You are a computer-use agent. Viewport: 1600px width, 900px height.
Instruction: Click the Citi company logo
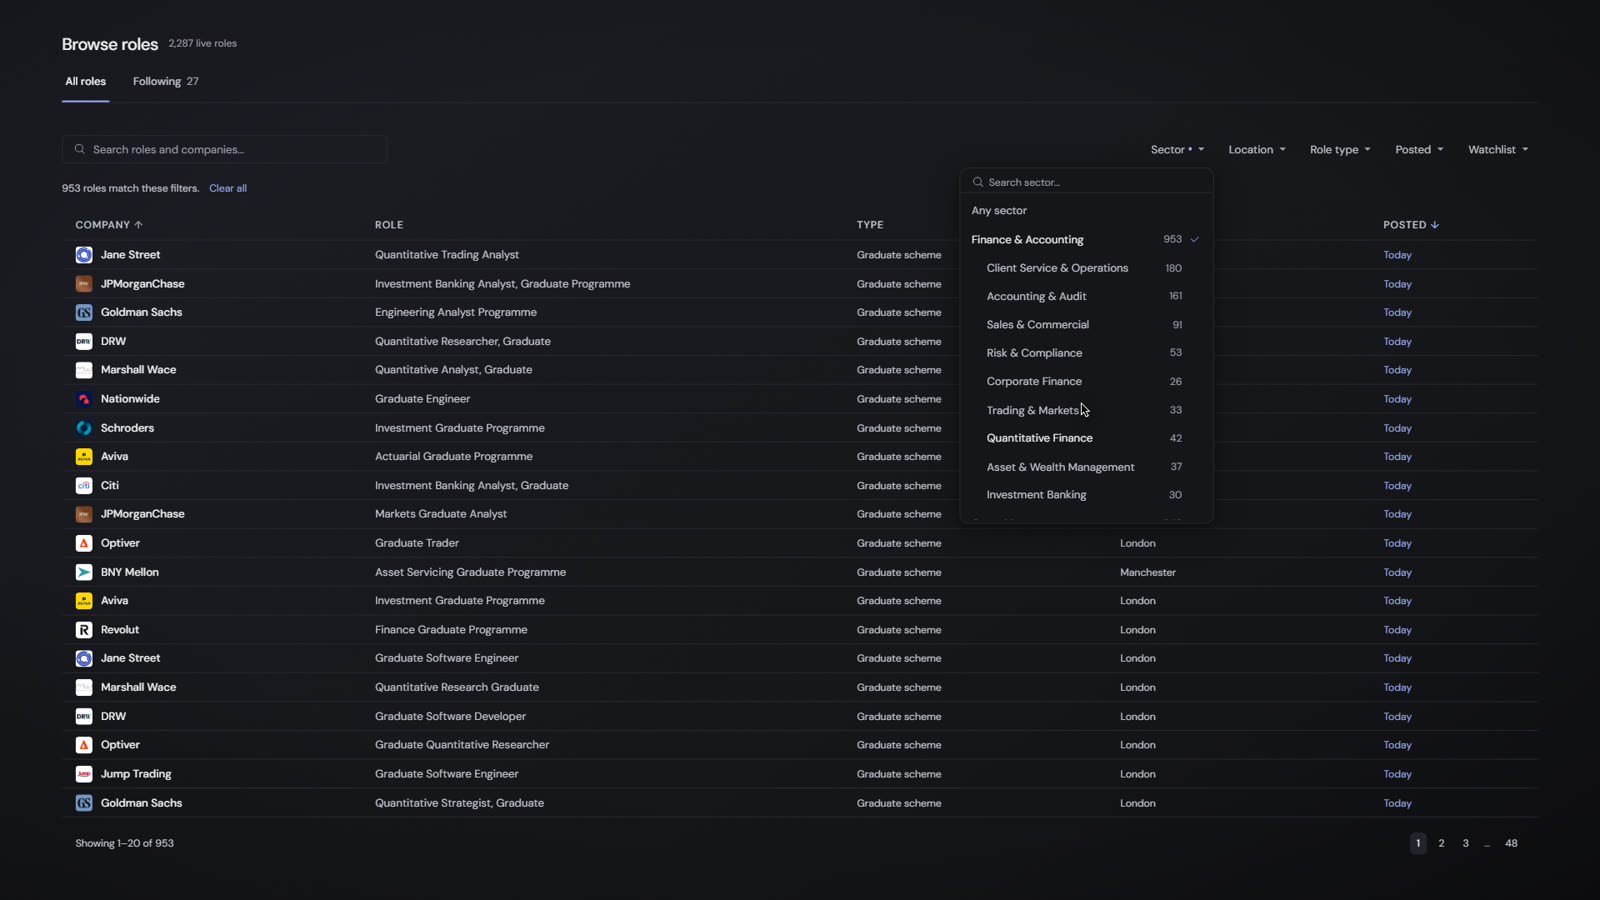(x=84, y=485)
